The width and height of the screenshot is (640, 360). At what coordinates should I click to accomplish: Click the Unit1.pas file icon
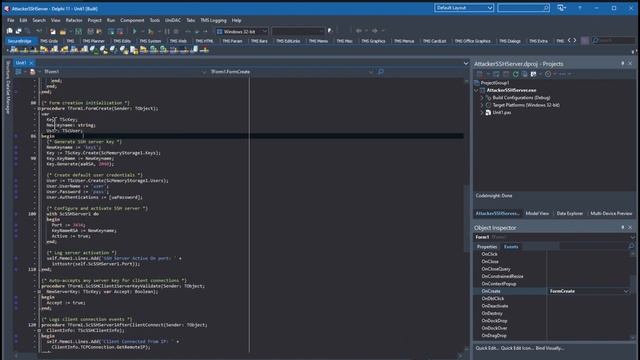point(488,113)
